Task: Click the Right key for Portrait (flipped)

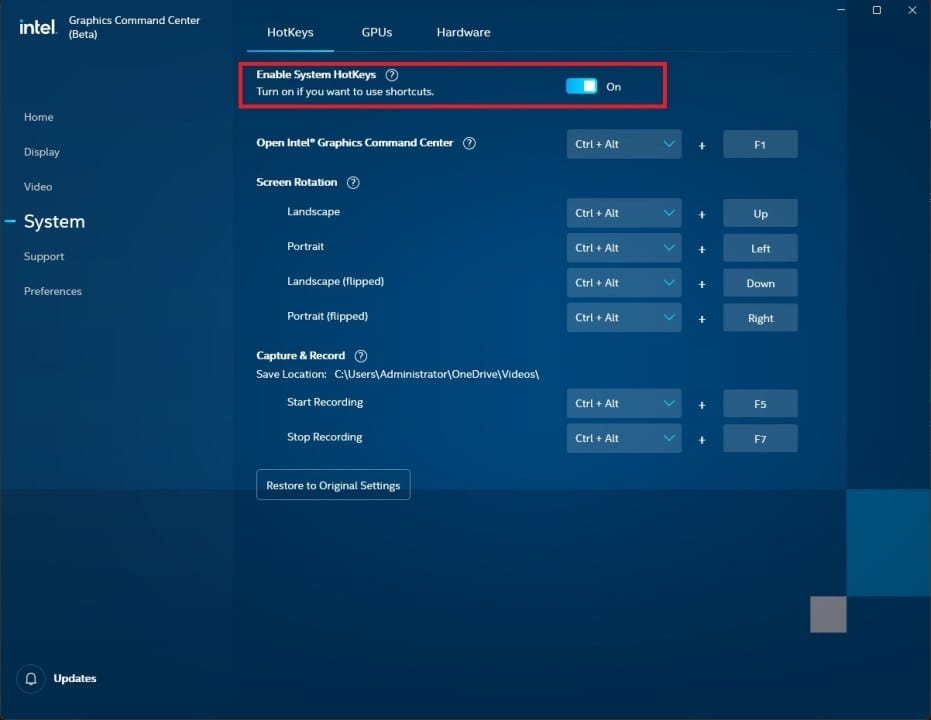Action: tap(760, 317)
